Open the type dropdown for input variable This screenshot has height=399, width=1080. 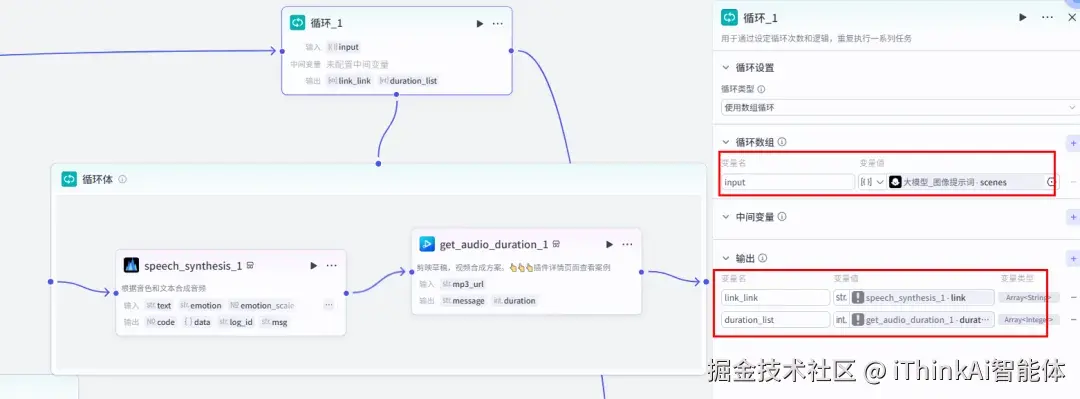pos(872,182)
